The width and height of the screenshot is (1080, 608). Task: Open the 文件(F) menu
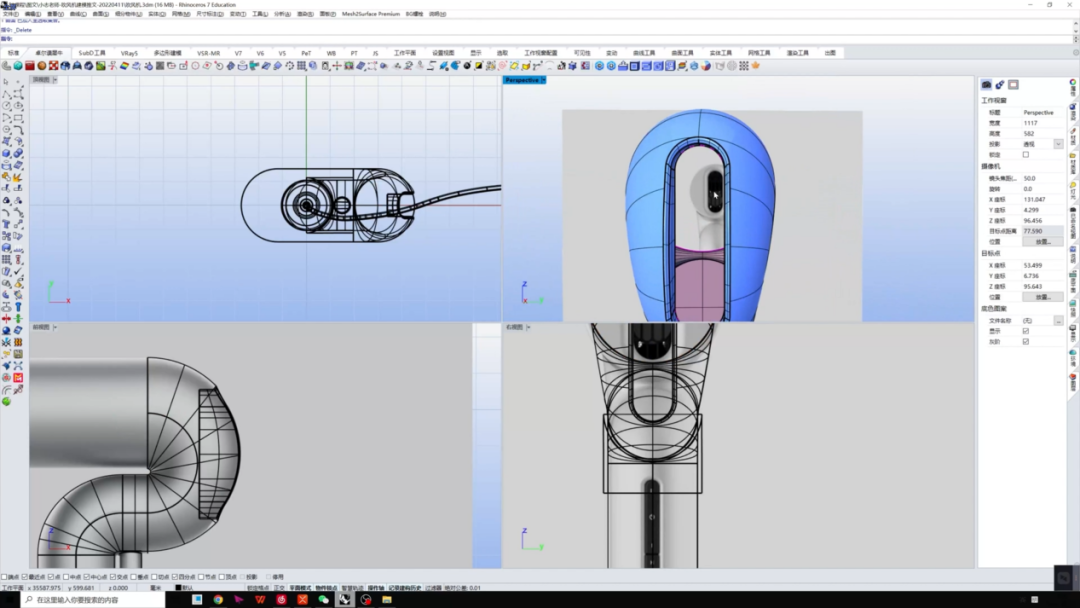[10, 14]
